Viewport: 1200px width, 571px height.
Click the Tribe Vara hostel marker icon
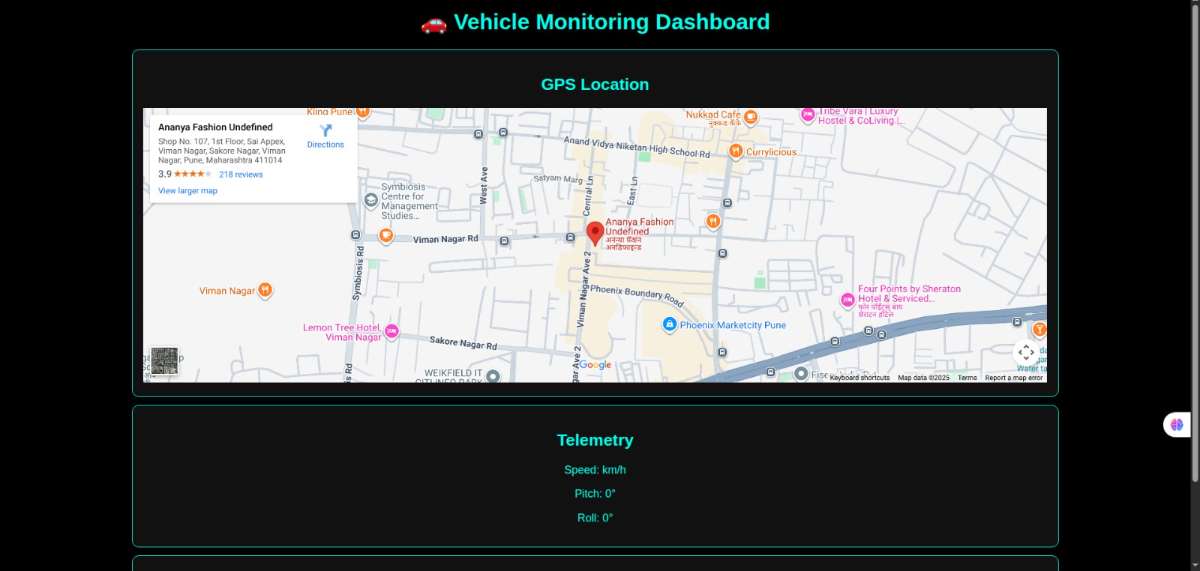tap(807, 116)
